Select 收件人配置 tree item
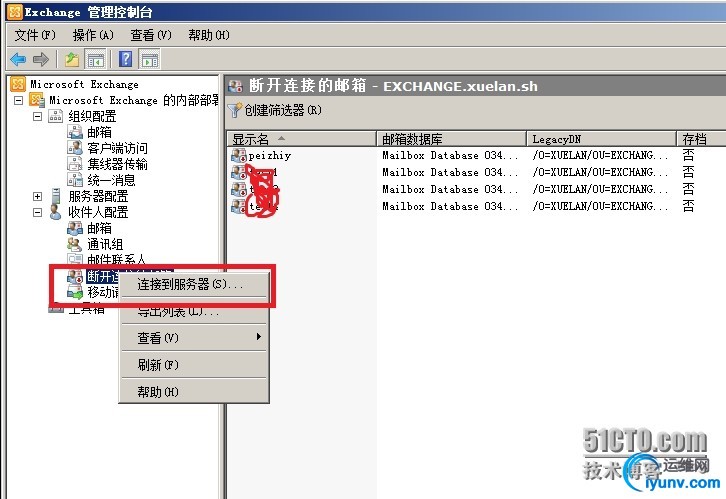Viewport: 726px width, 499px height. (x=98, y=212)
